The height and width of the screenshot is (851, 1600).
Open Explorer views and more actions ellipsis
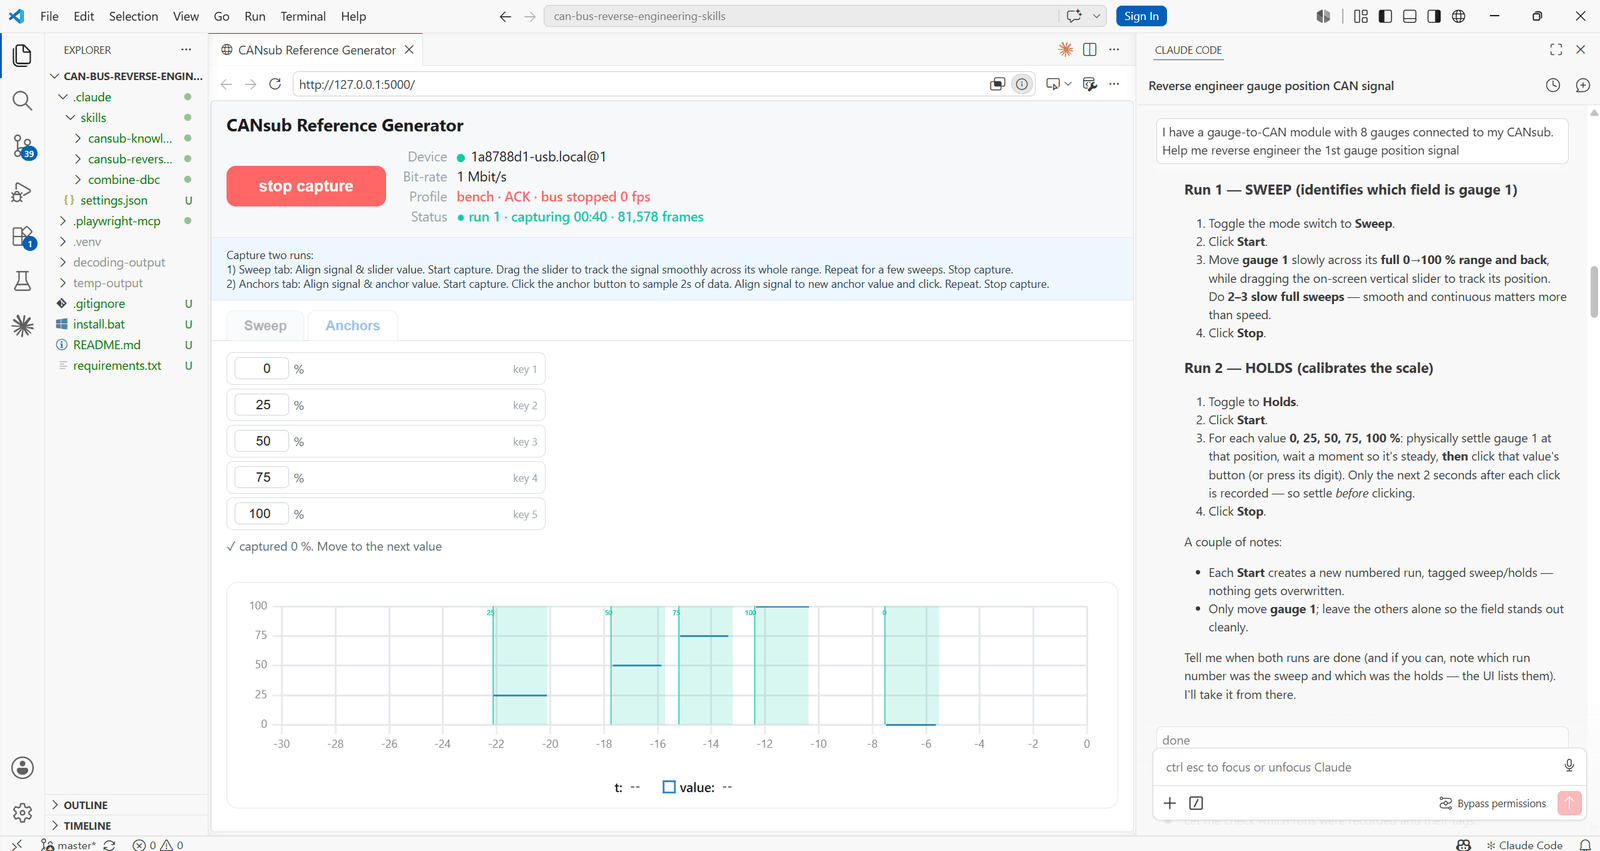click(186, 49)
